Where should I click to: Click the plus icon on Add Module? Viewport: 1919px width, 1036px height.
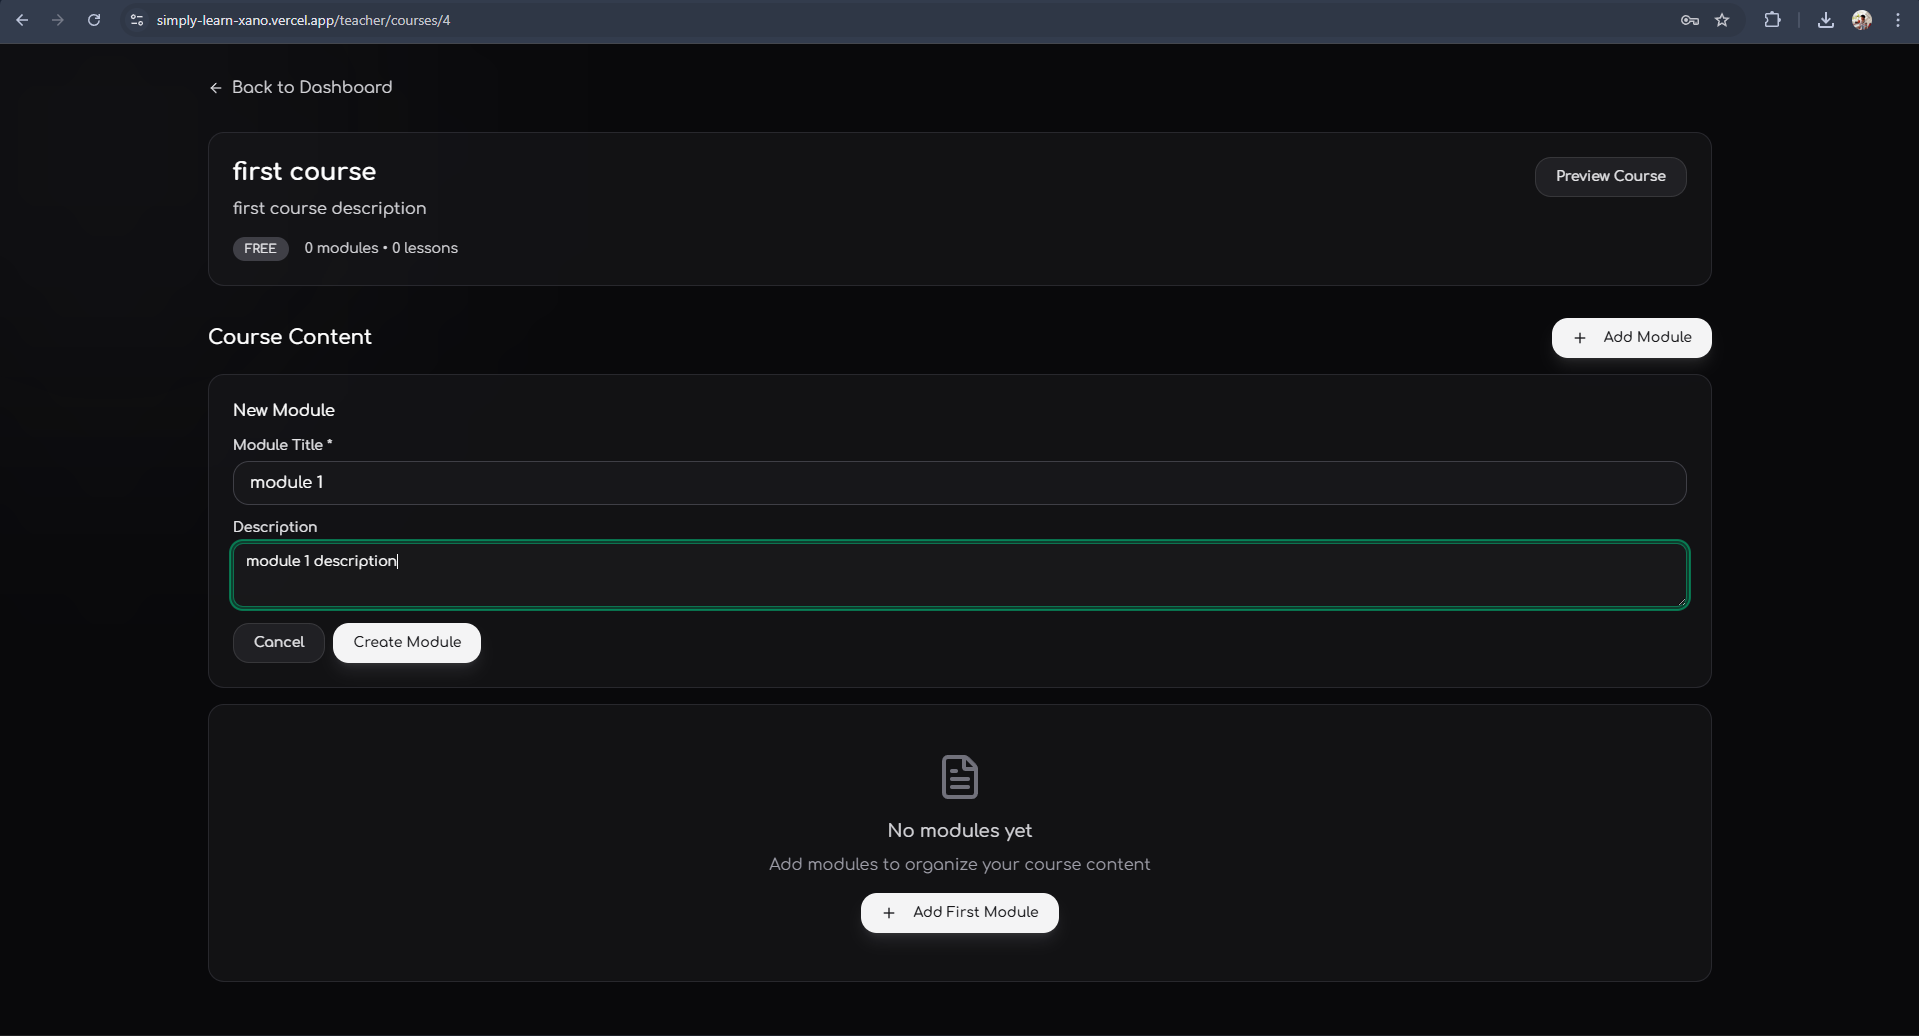1580,338
